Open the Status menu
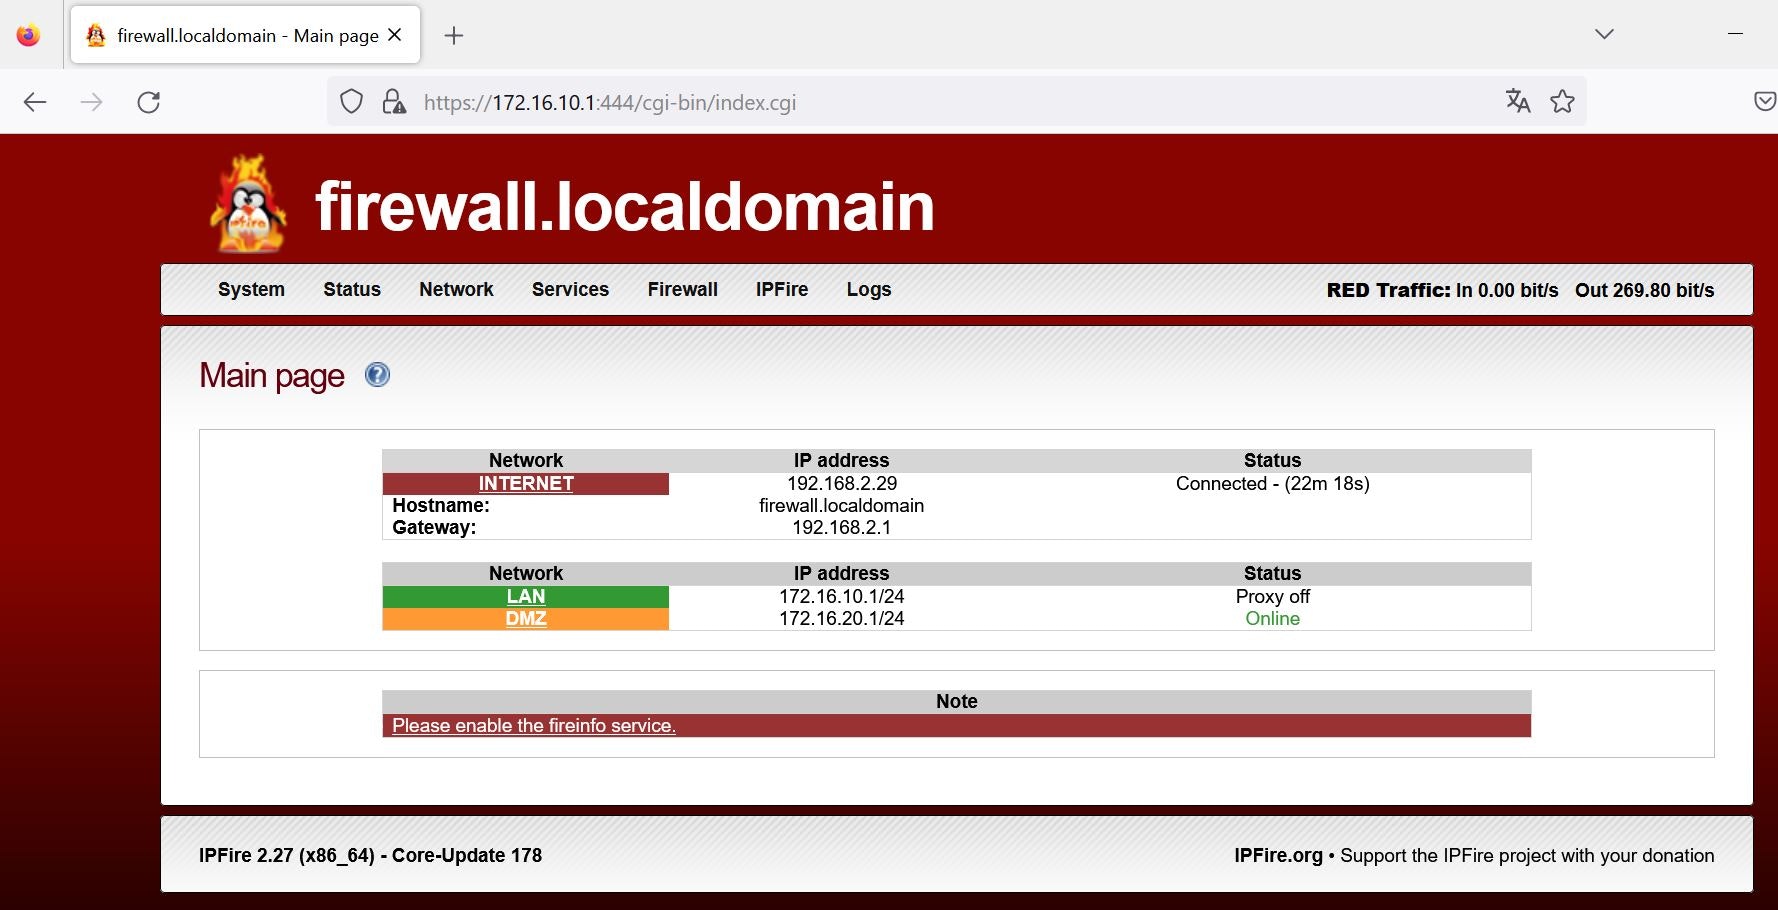 pos(352,289)
